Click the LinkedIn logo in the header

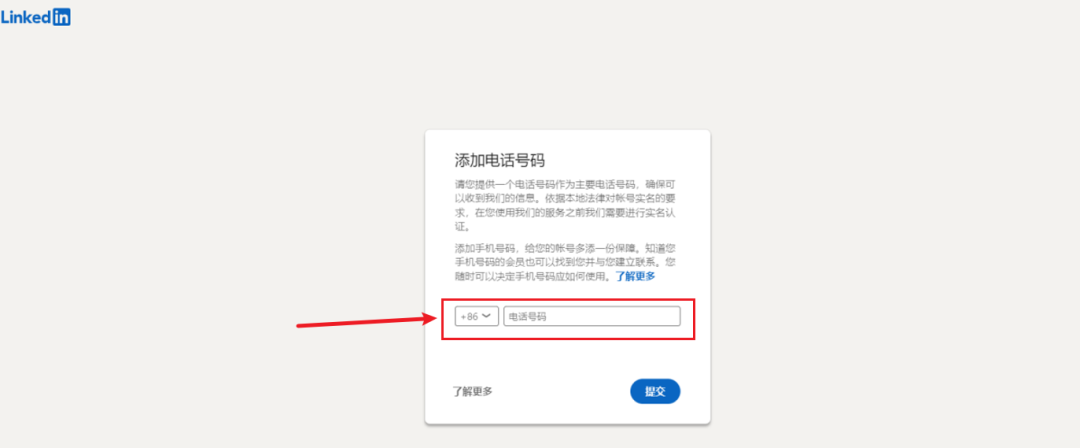pos(36,18)
